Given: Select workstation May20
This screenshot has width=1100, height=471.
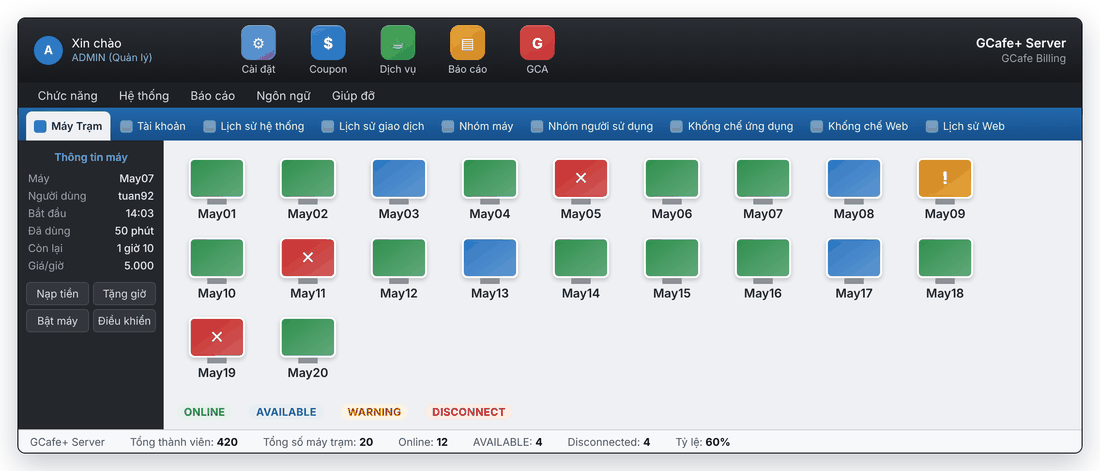Looking at the screenshot, I should [x=308, y=348].
